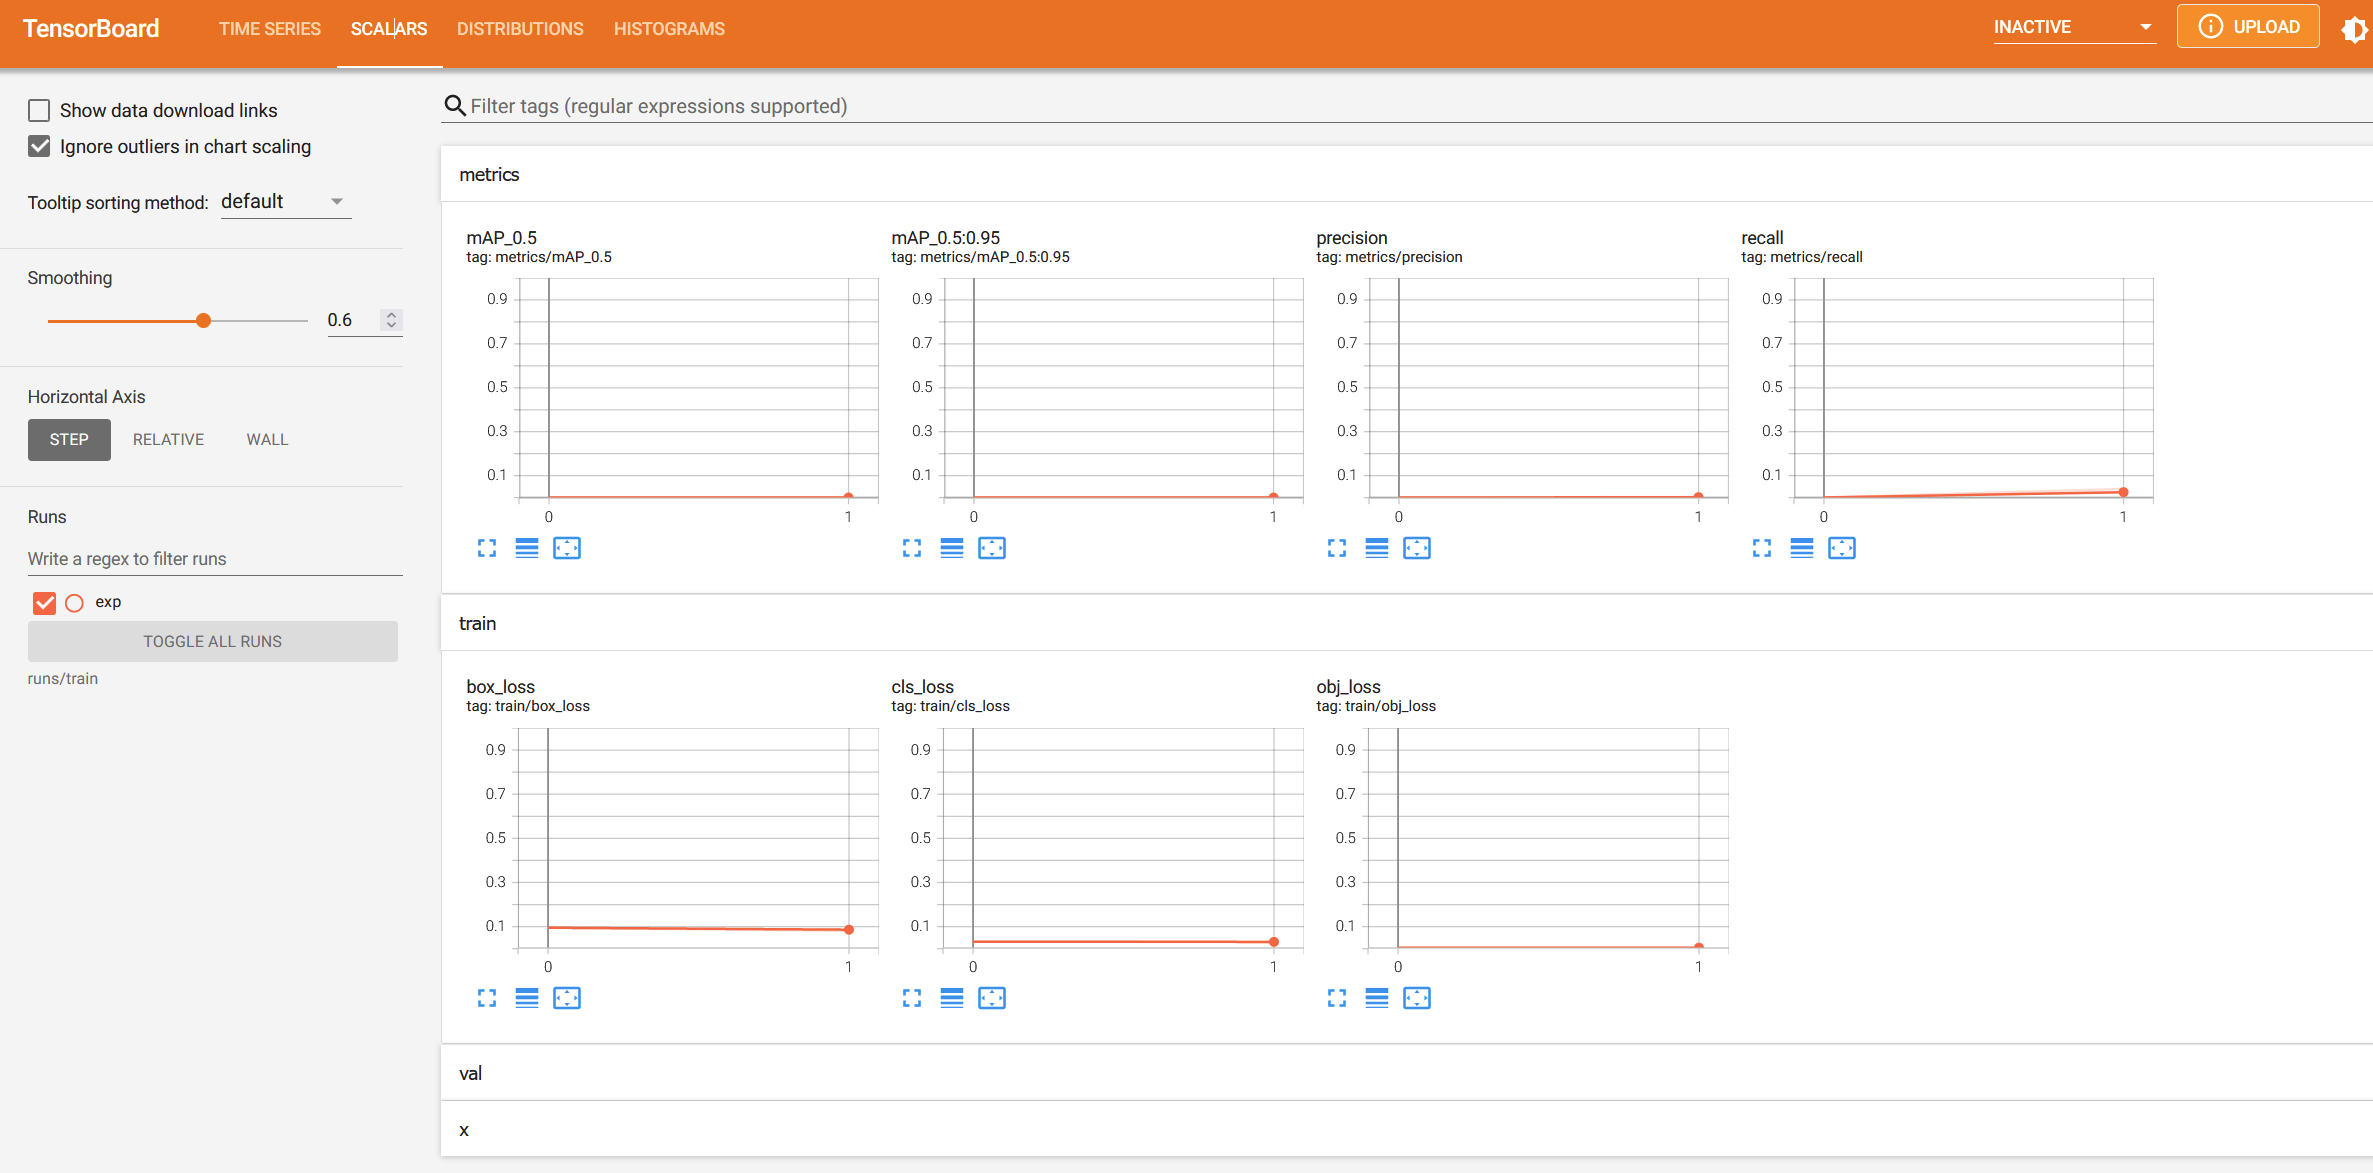Switch to SCALARS tab
The height and width of the screenshot is (1173, 2373).
(389, 29)
